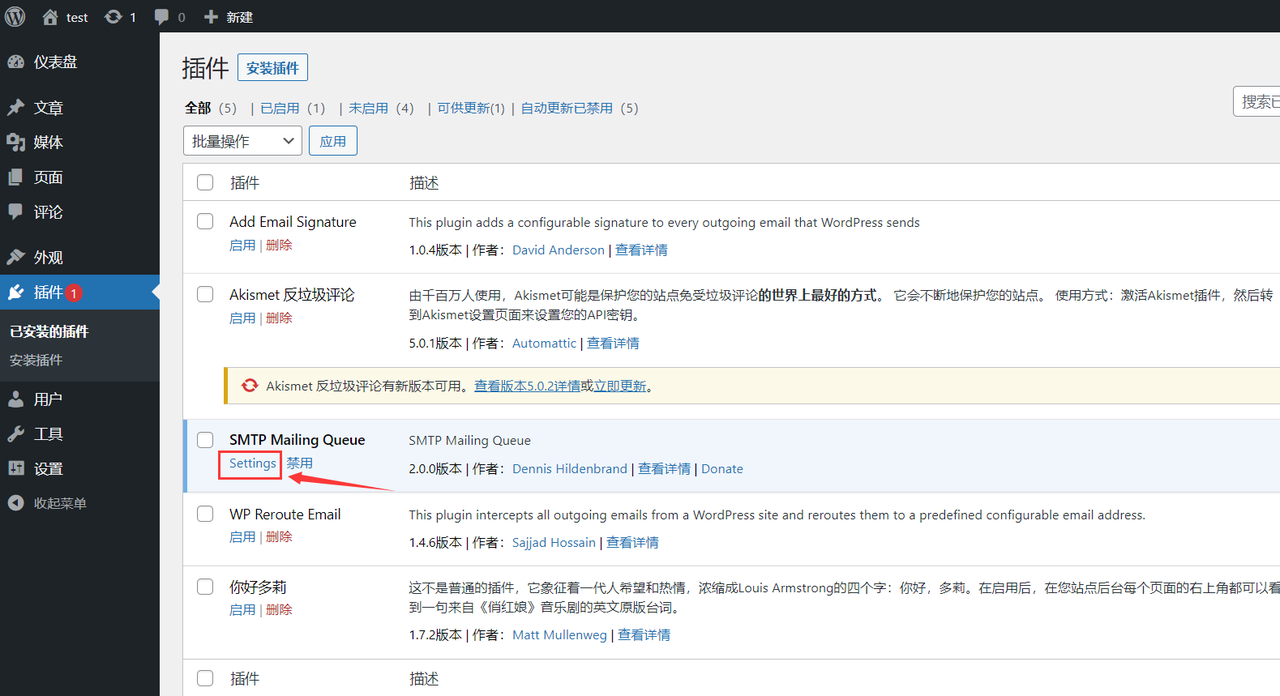Click 立即更新 link for Akismet
The height and width of the screenshot is (696, 1280).
pyautogui.click(x=620, y=386)
